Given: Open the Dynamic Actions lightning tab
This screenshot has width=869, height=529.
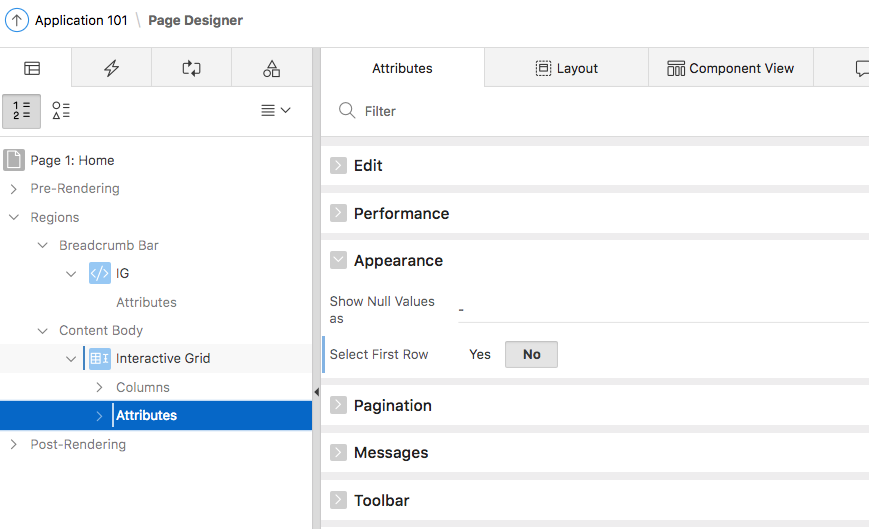Looking at the screenshot, I should 112,68.
